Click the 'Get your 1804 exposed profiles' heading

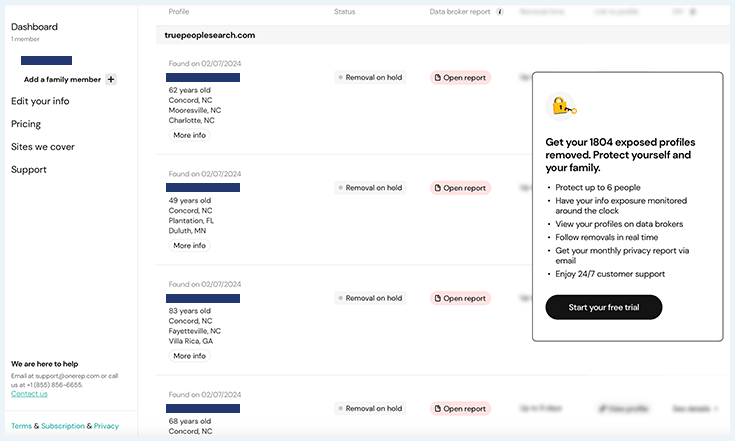coord(620,155)
